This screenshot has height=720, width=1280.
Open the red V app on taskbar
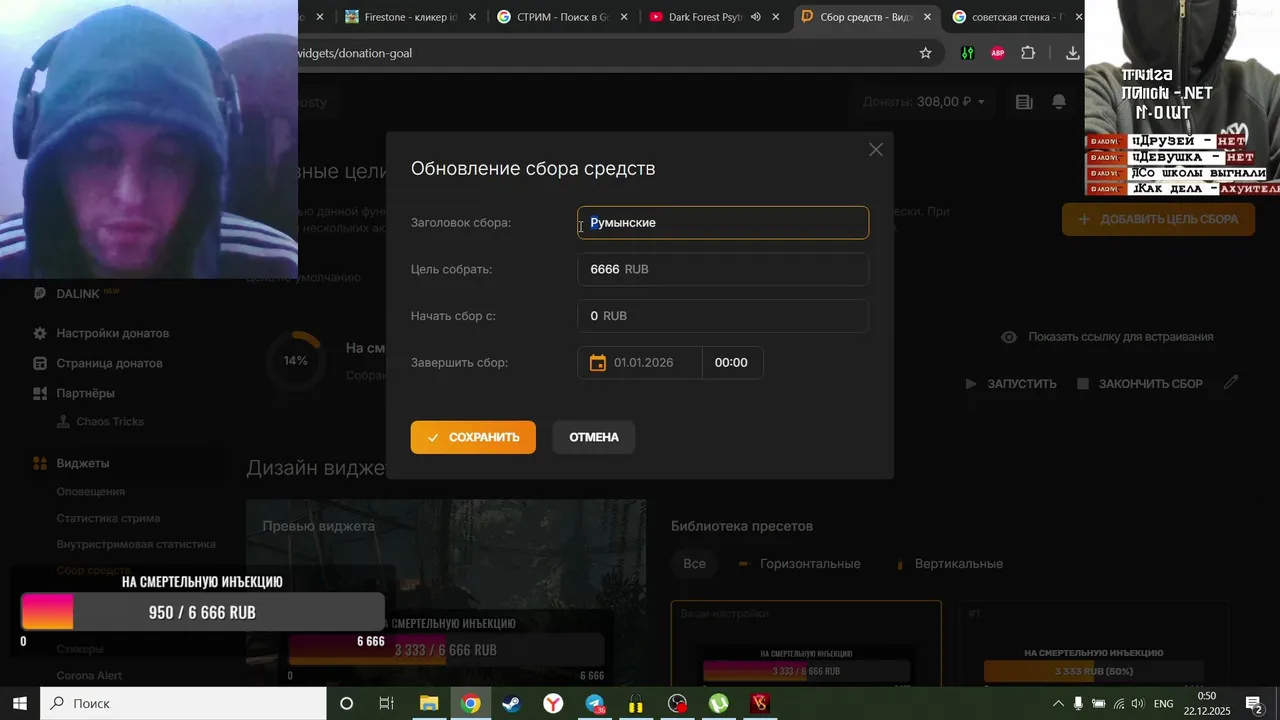coord(760,704)
